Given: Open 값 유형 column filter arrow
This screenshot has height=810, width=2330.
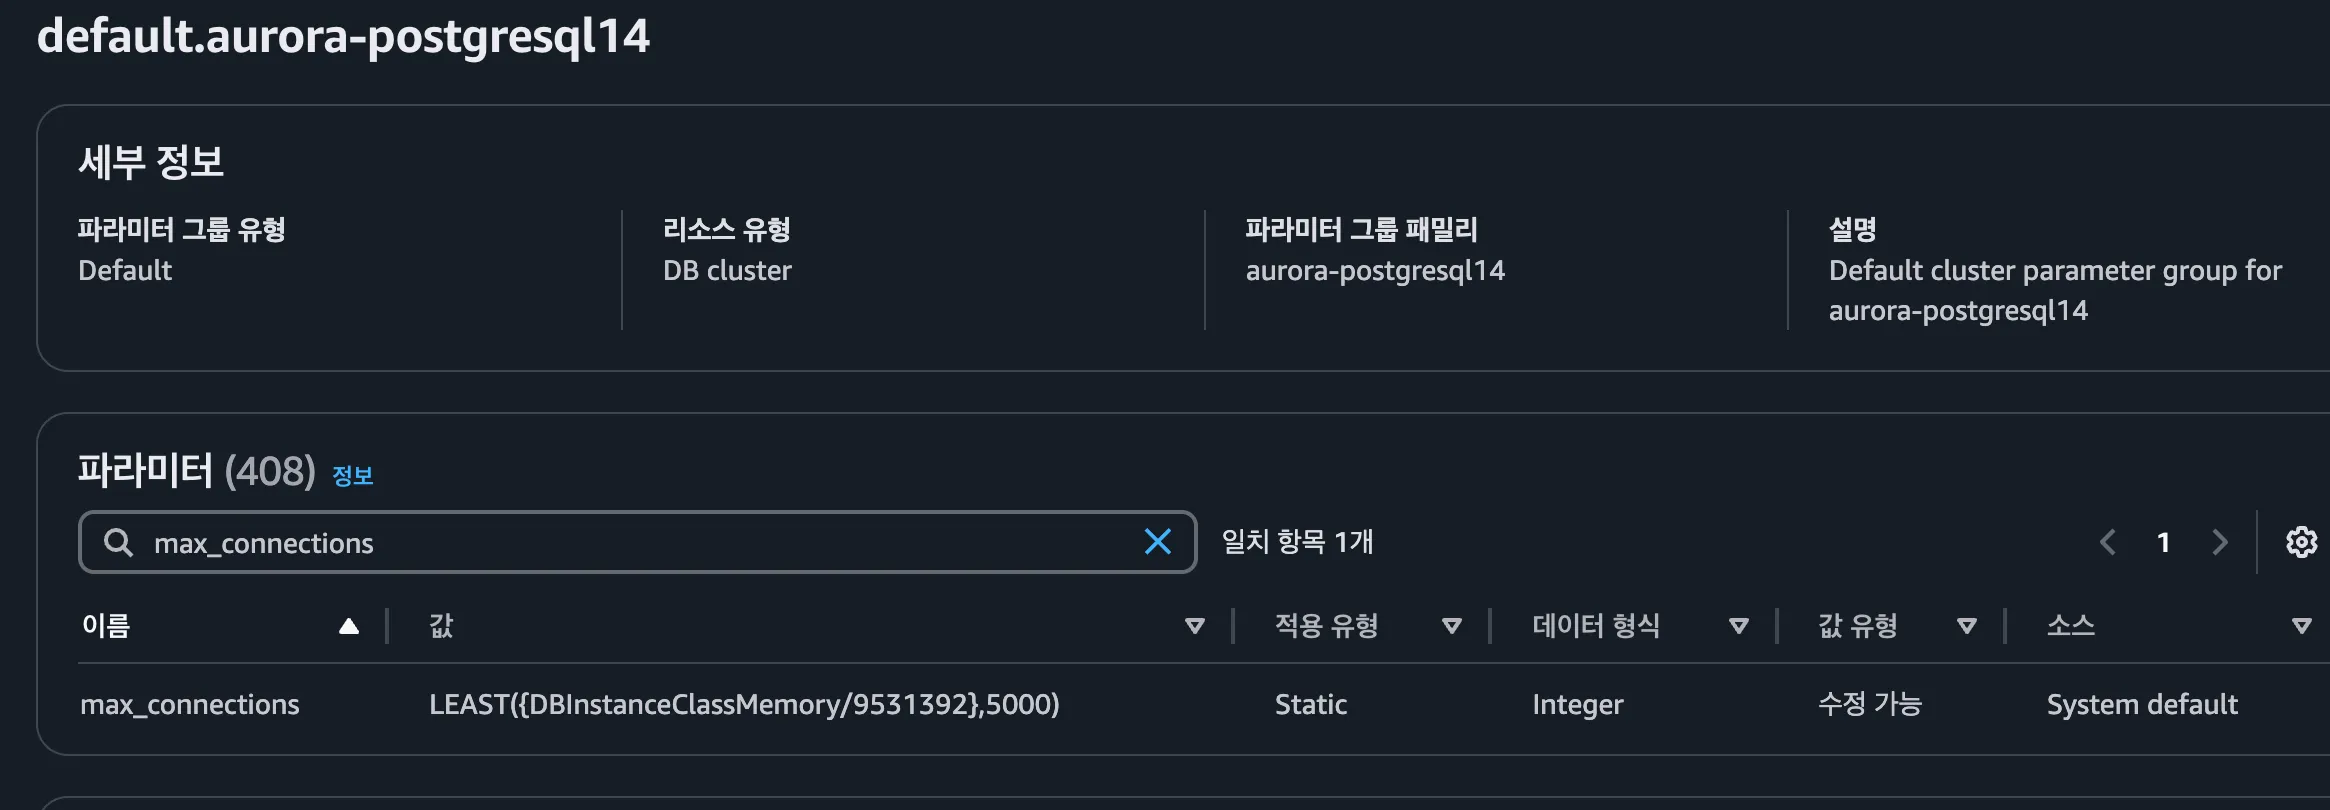Looking at the screenshot, I should tap(1967, 626).
